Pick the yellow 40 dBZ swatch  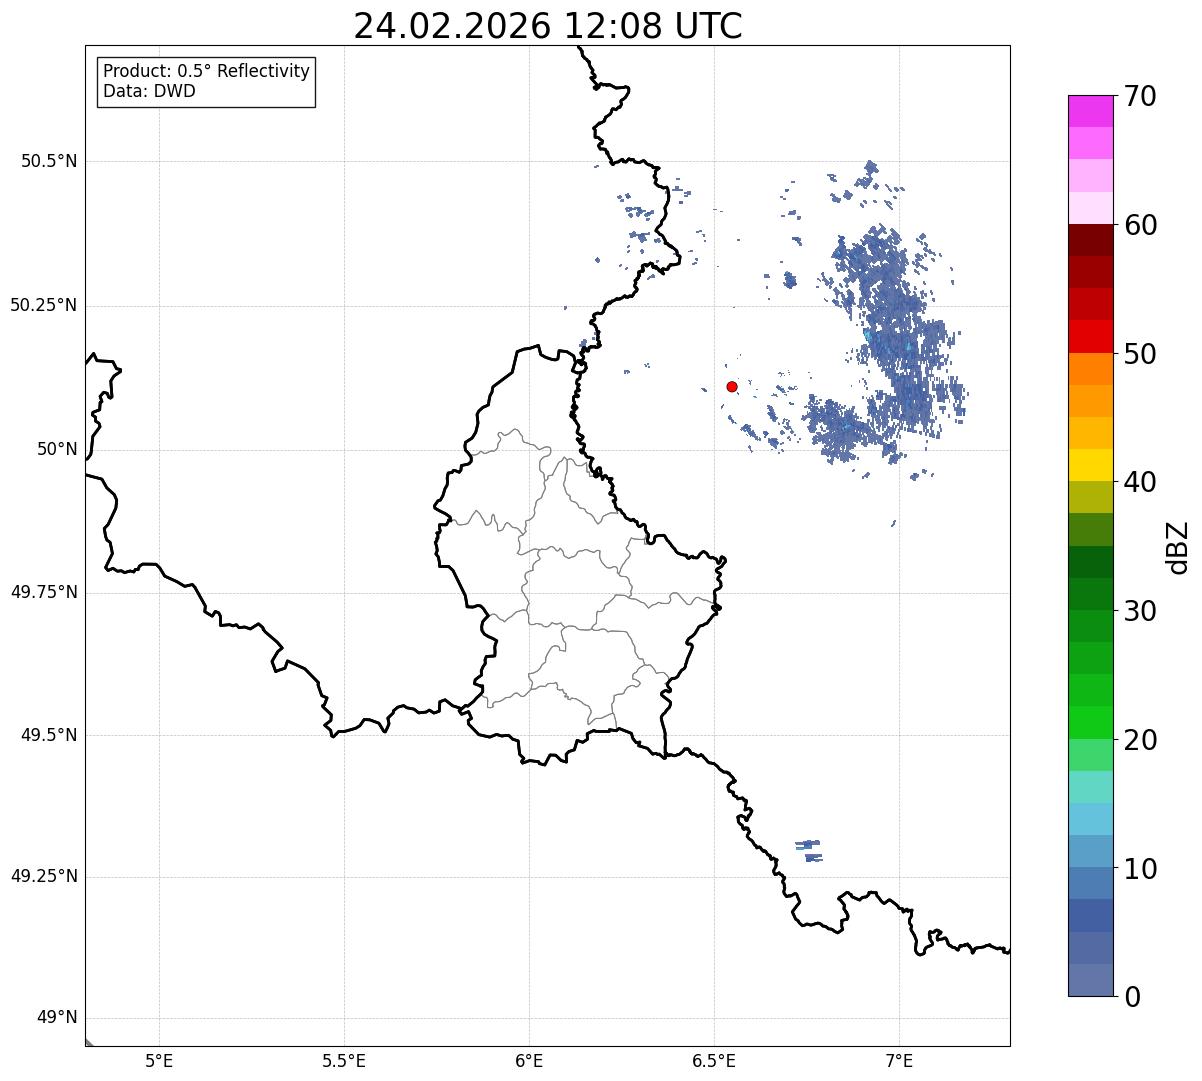[1091, 465]
